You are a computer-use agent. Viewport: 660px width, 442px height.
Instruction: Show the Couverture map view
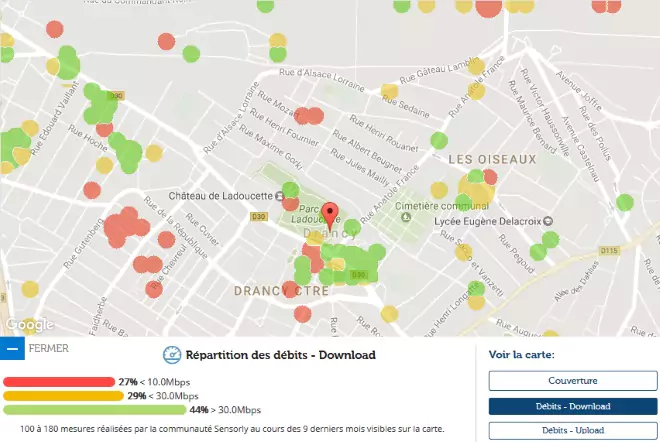point(572,381)
